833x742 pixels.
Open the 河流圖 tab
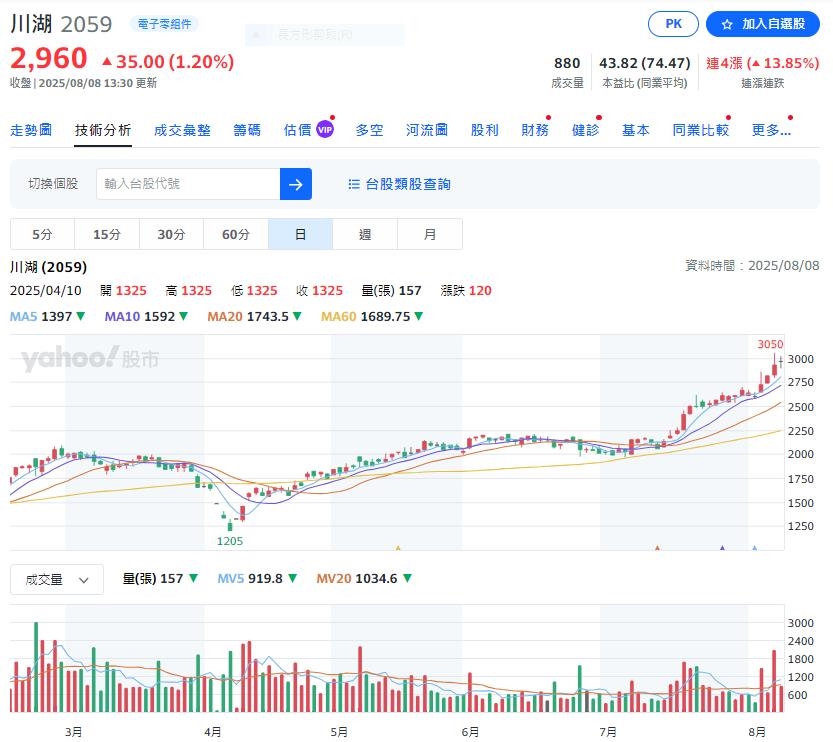coord(428,128)
